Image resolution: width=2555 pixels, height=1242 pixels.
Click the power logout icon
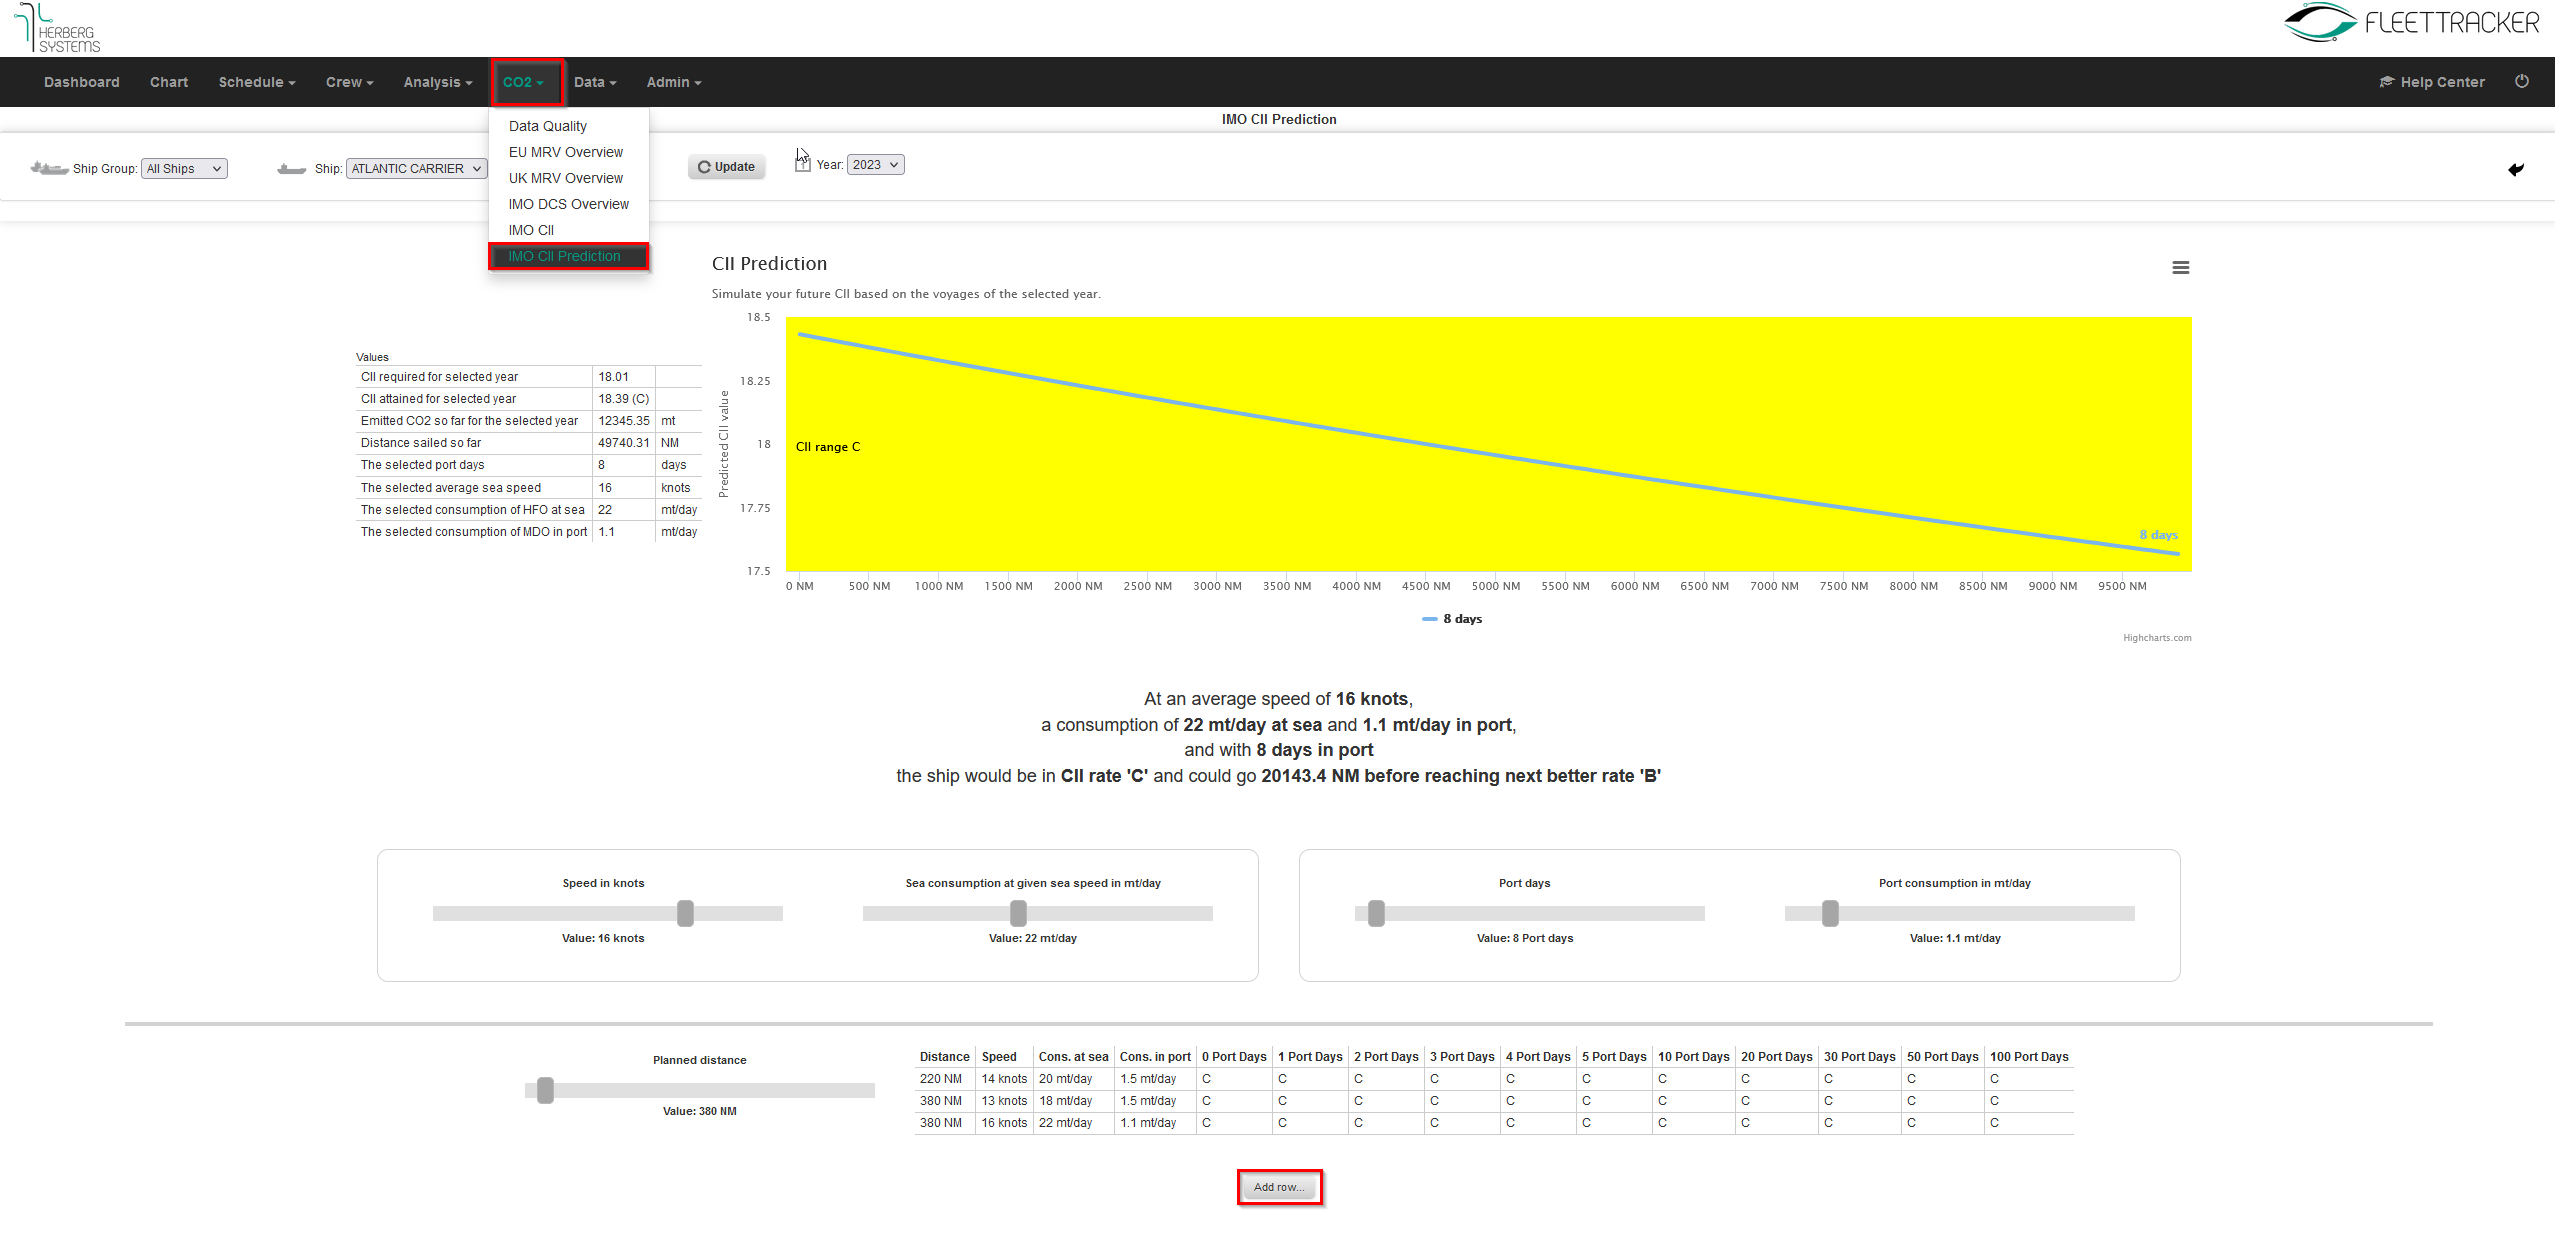[x=2521, y=82]
